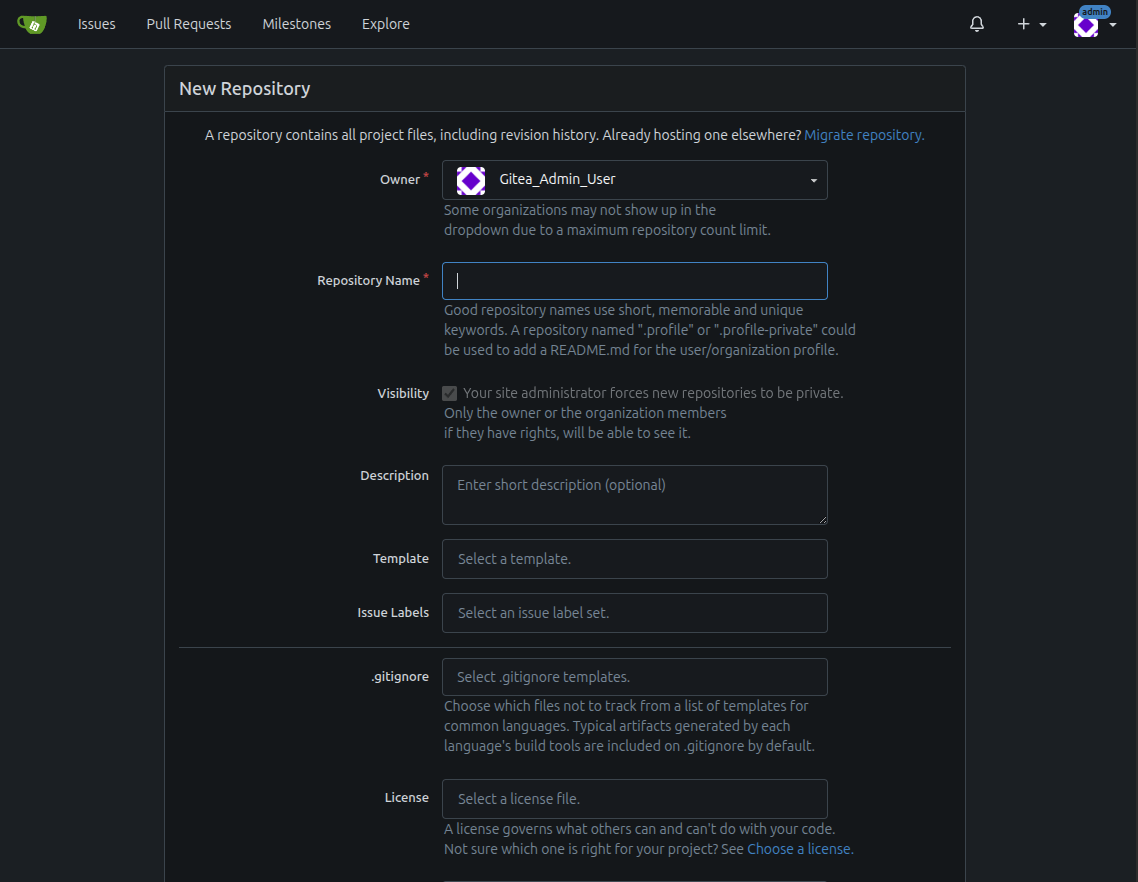
Task: Click the New Repository heading
Action: point(245,89)
